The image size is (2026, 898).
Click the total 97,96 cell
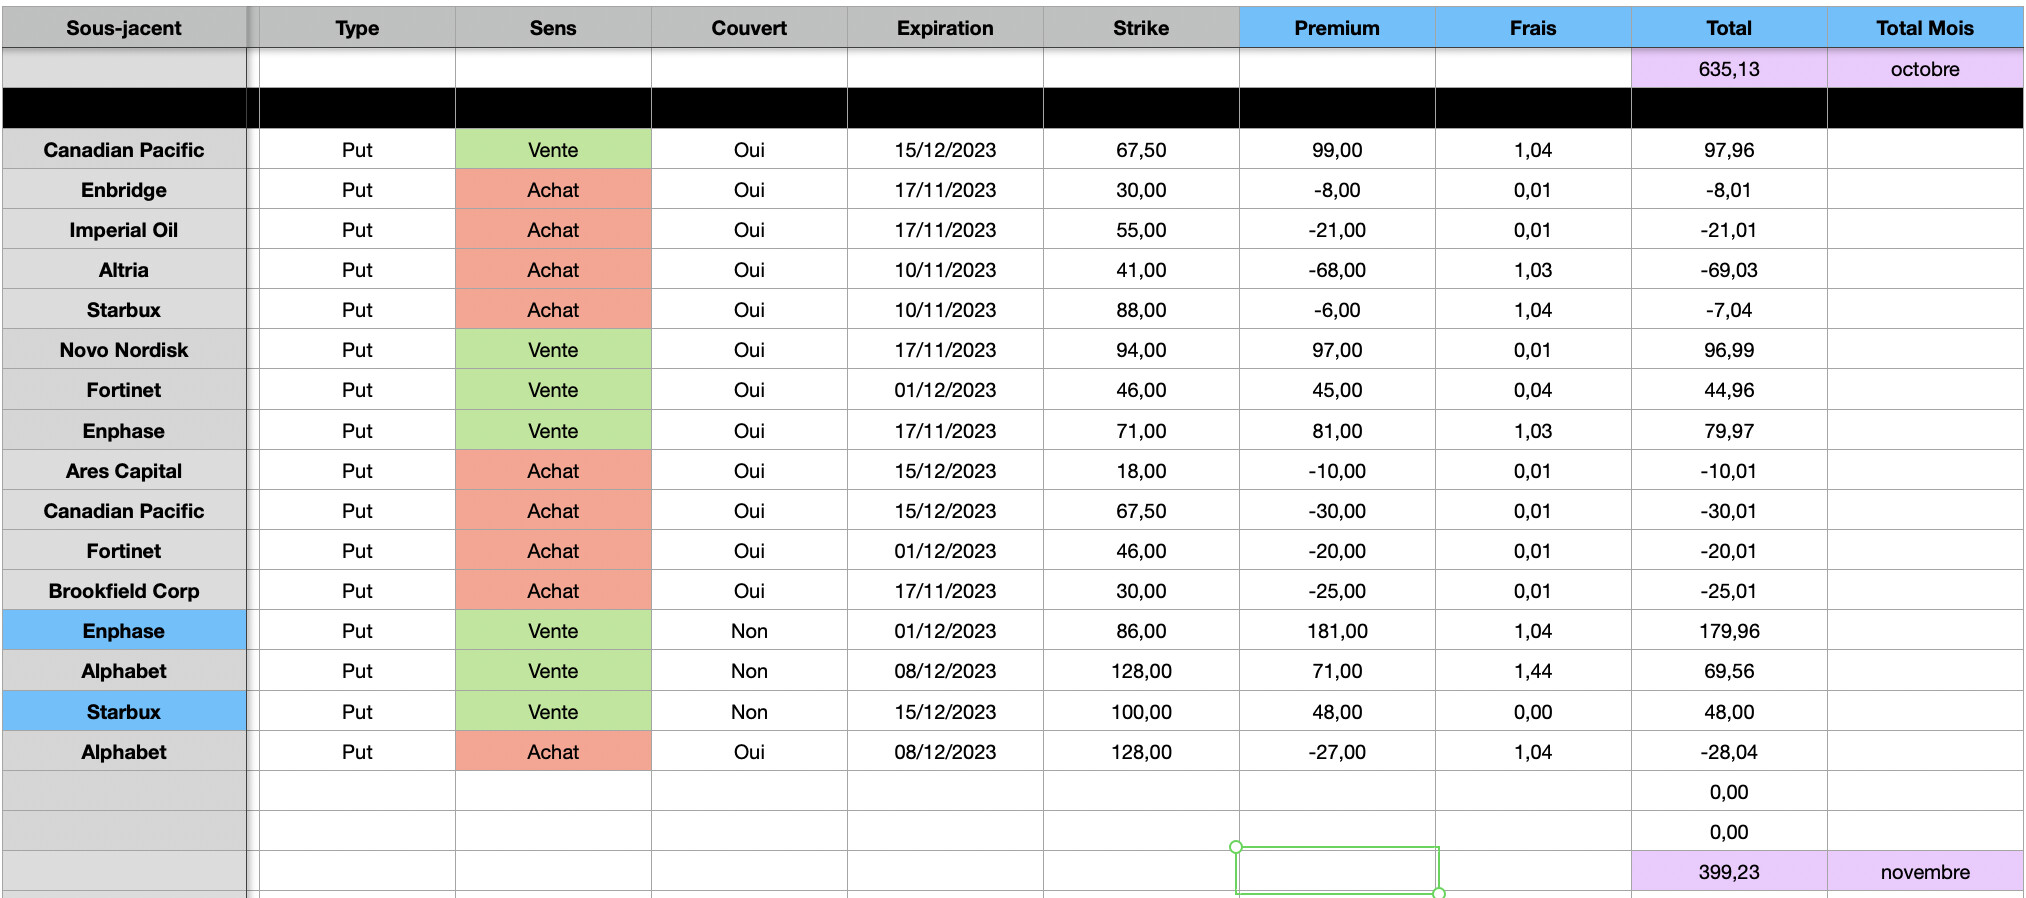(x=1729, y=150)
